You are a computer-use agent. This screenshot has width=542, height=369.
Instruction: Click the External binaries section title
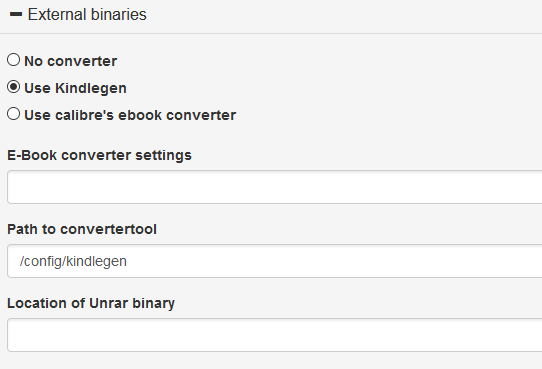click(87, 15)
